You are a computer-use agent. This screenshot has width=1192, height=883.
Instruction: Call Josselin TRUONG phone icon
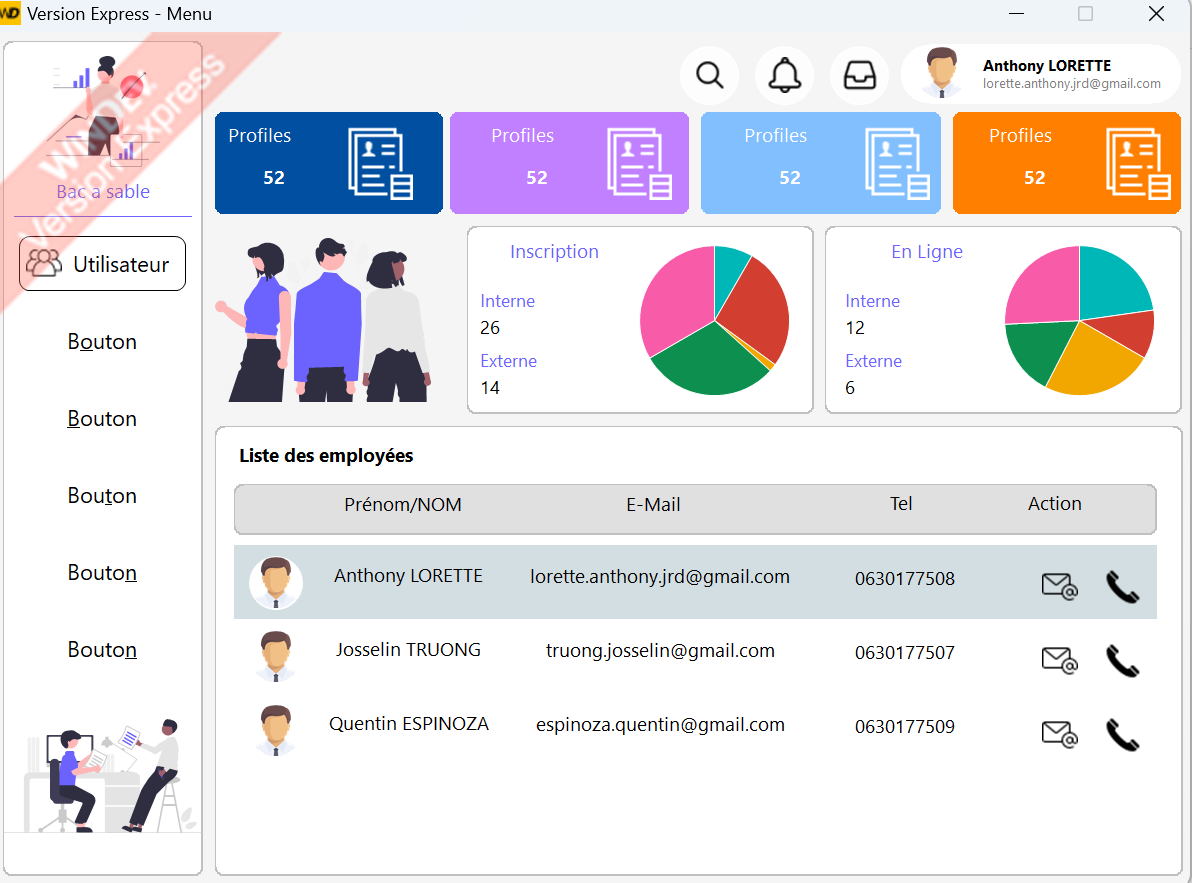pos(1122,660)
